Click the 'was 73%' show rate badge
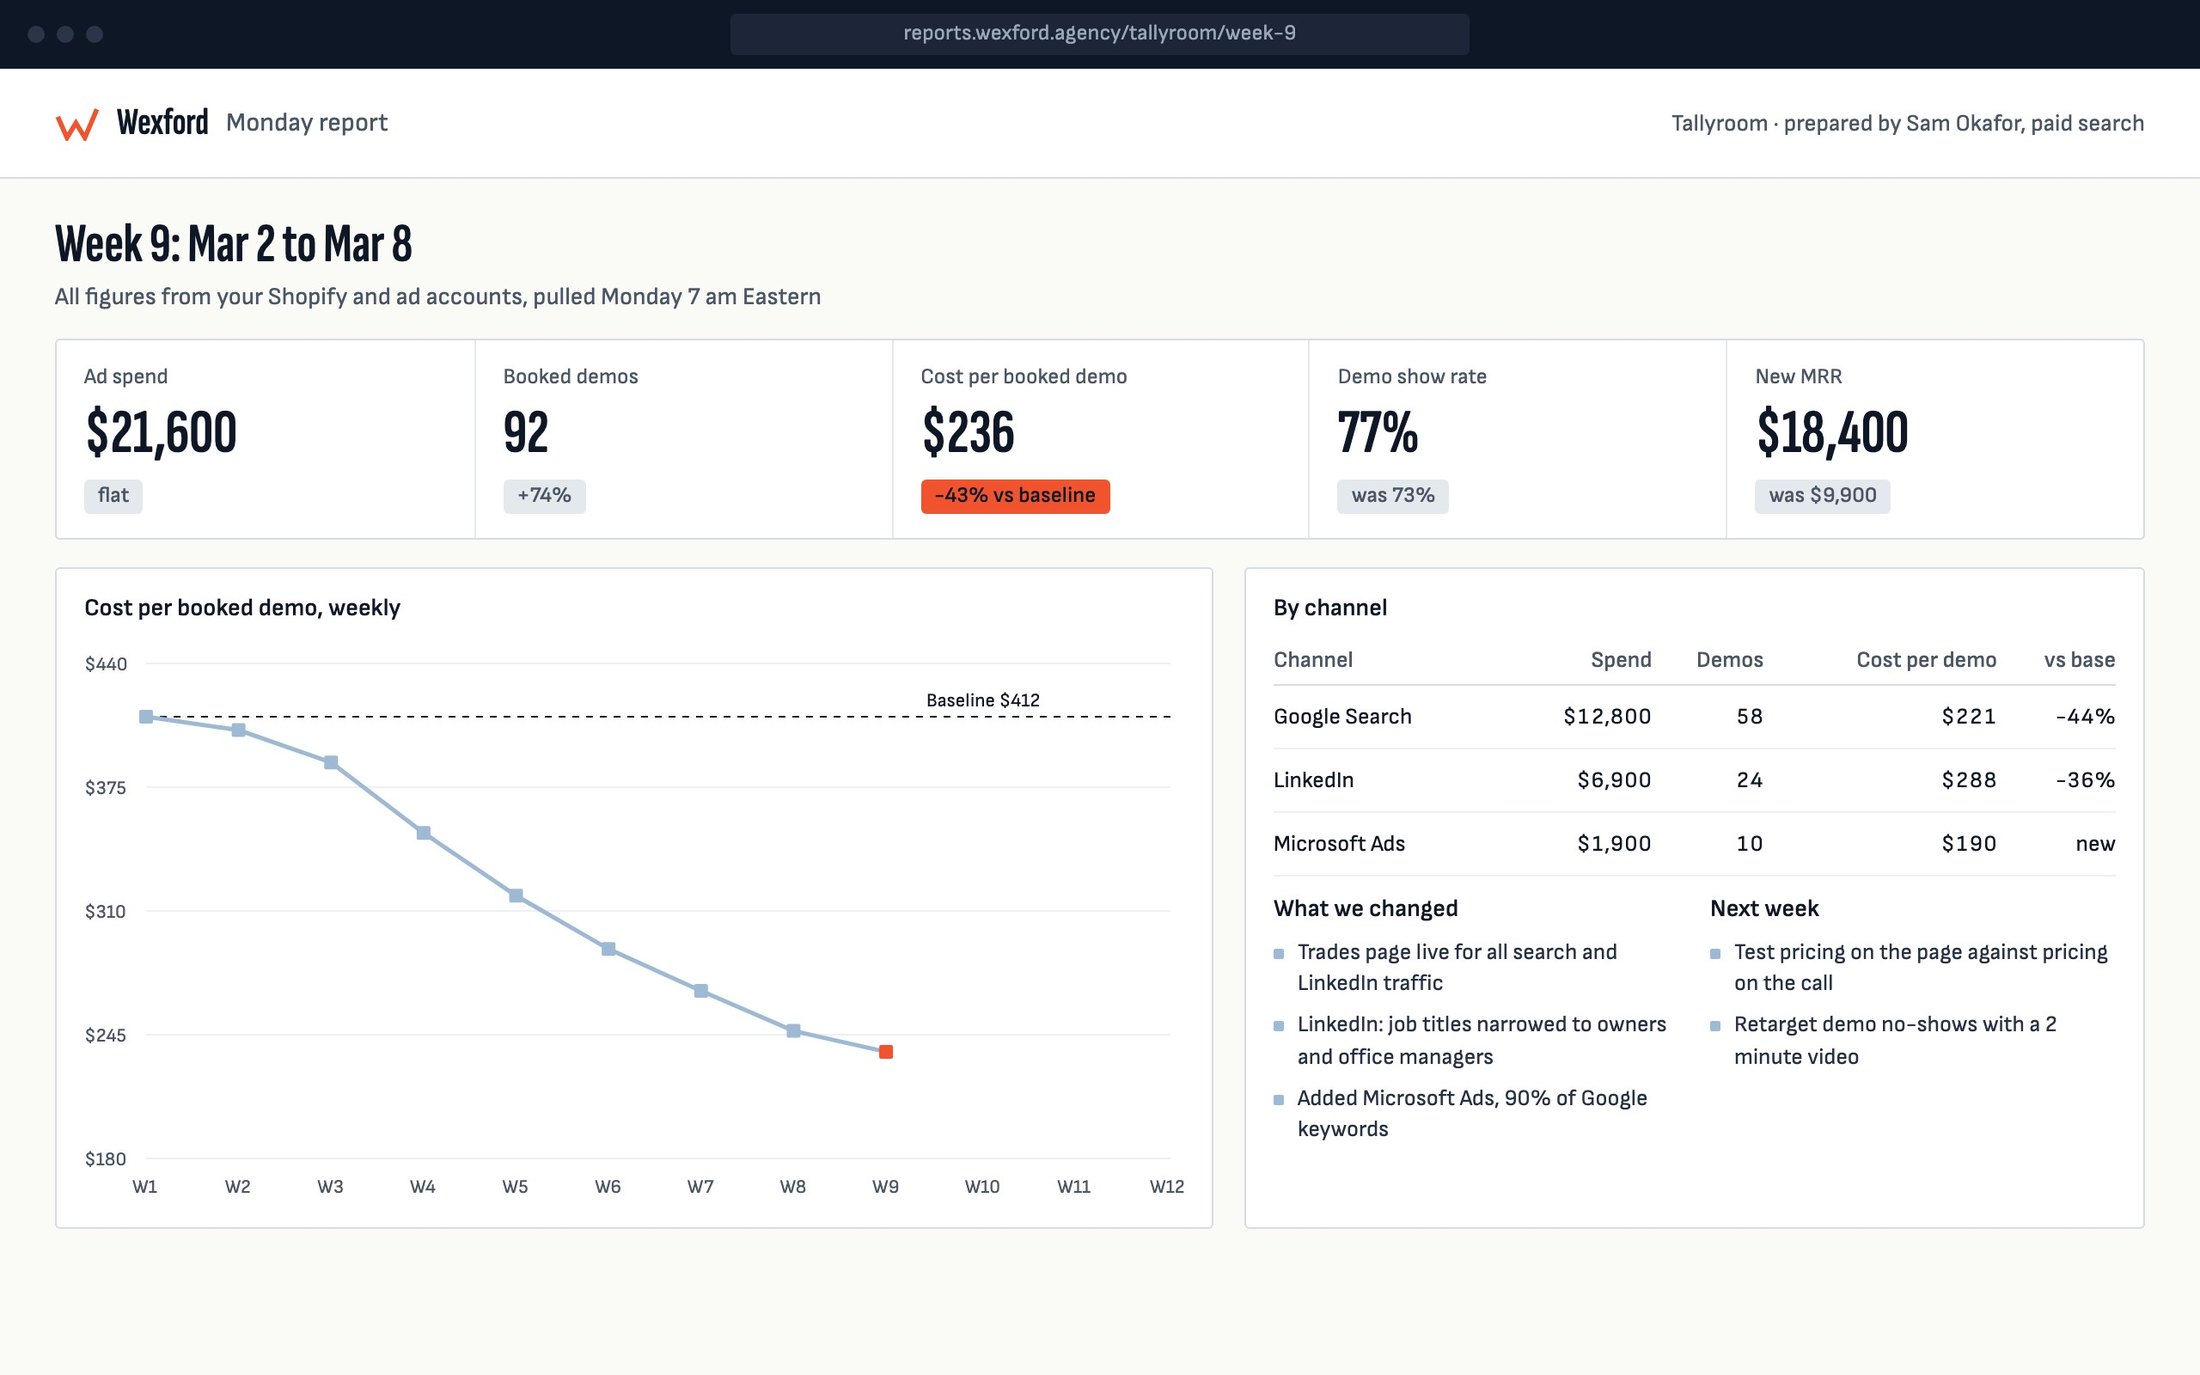2200x1375 pixels. pos(1393,496)
